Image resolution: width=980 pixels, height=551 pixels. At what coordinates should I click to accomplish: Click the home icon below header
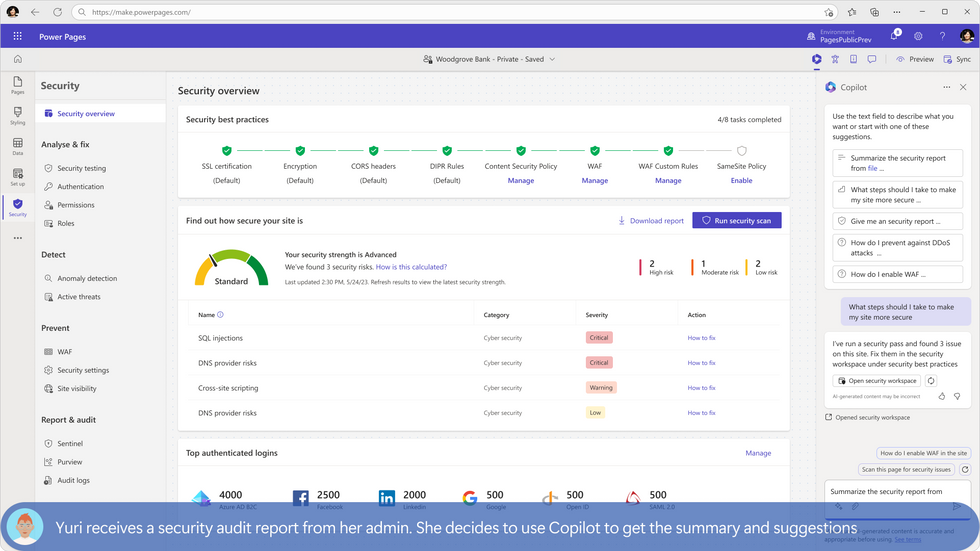tap(18, 59)
